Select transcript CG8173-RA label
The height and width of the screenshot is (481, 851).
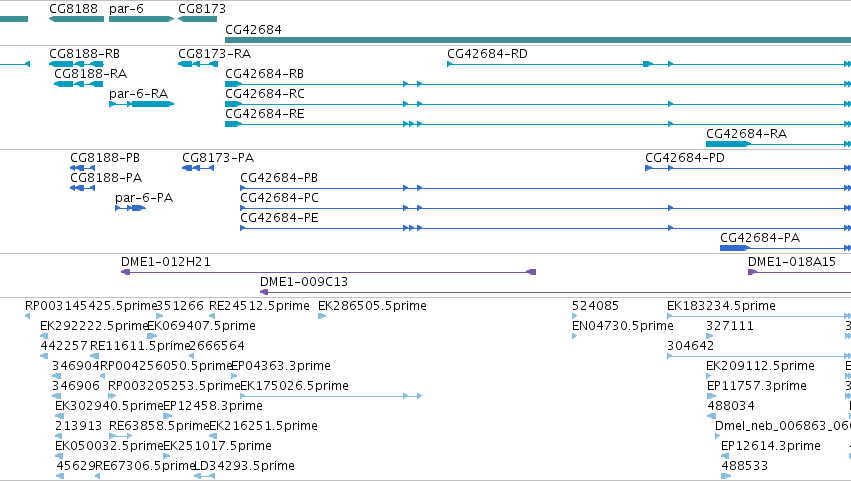click(x=214, y=54)
